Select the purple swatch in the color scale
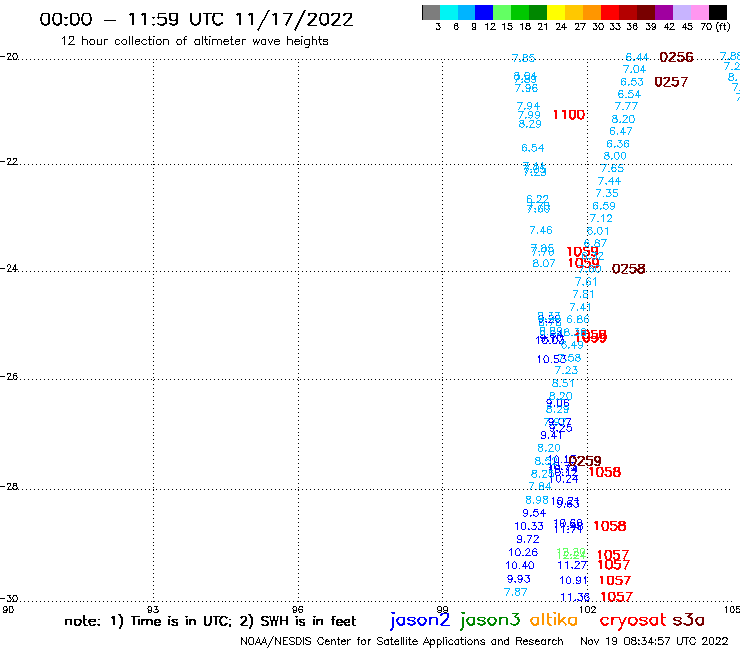 (664, 12)
